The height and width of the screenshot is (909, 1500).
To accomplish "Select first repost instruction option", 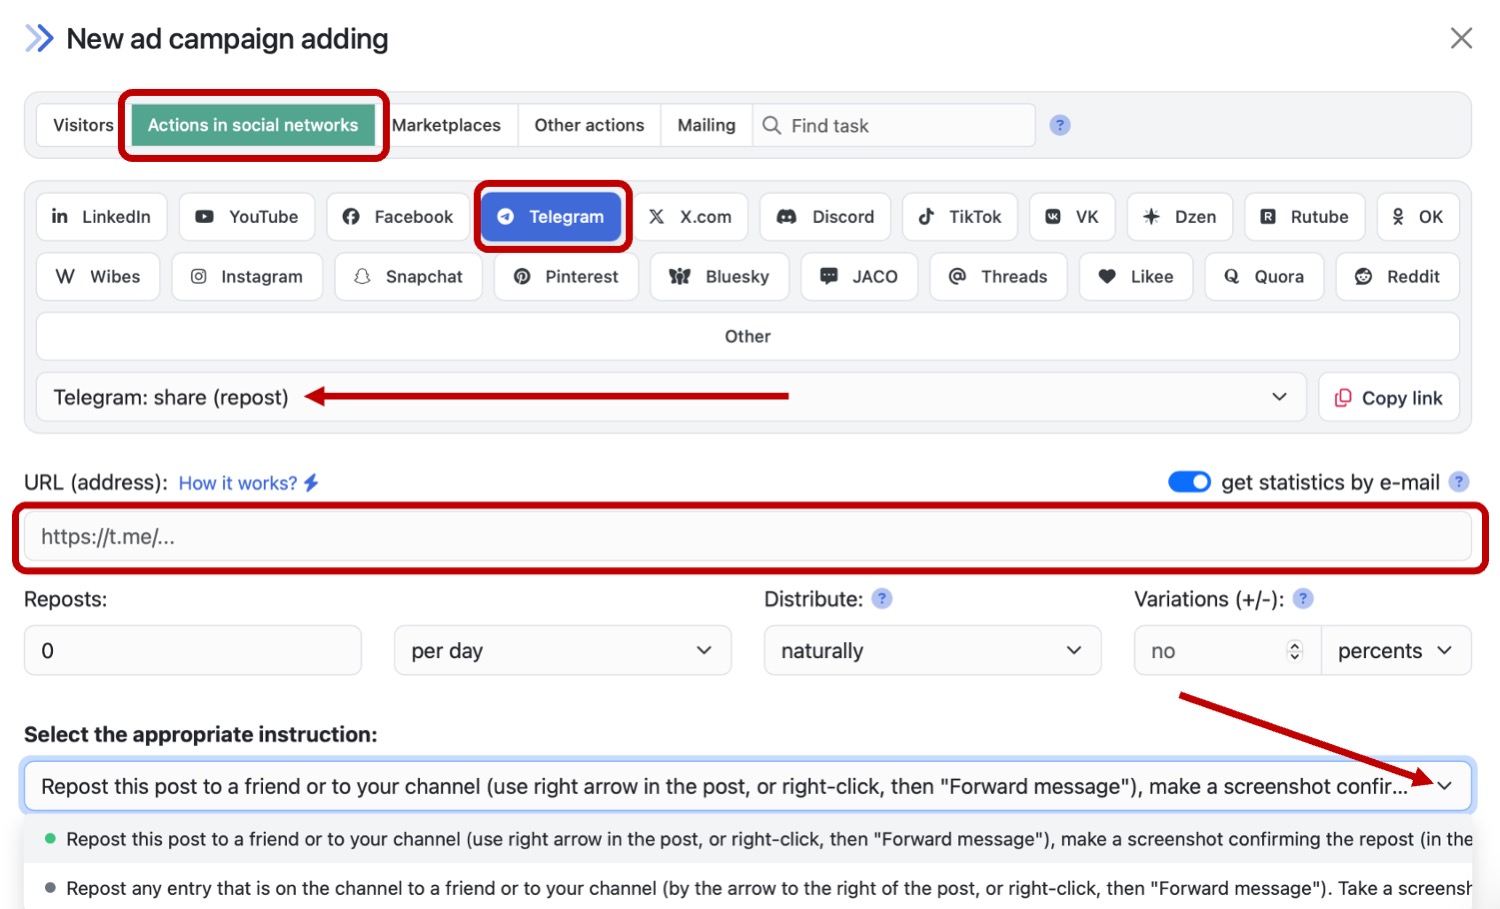I will click(x=760, y=839).
